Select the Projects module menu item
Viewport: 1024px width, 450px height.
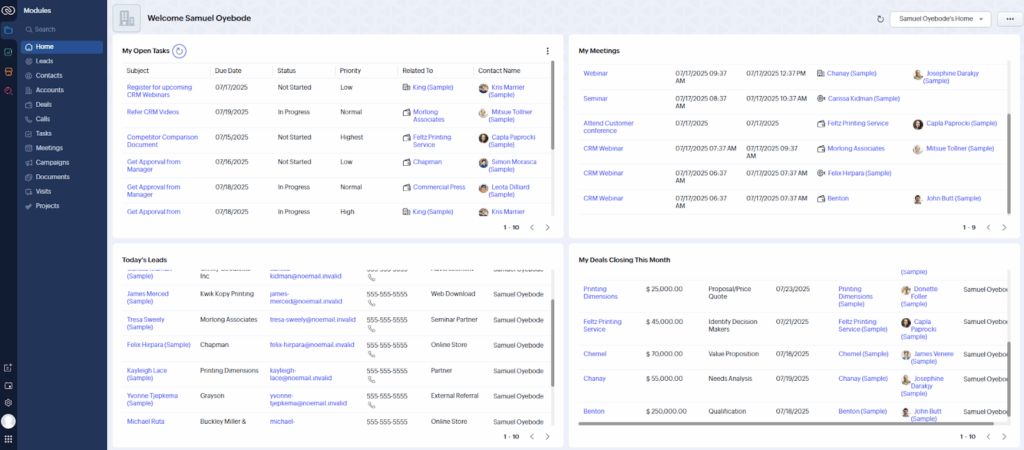[47, 205]
